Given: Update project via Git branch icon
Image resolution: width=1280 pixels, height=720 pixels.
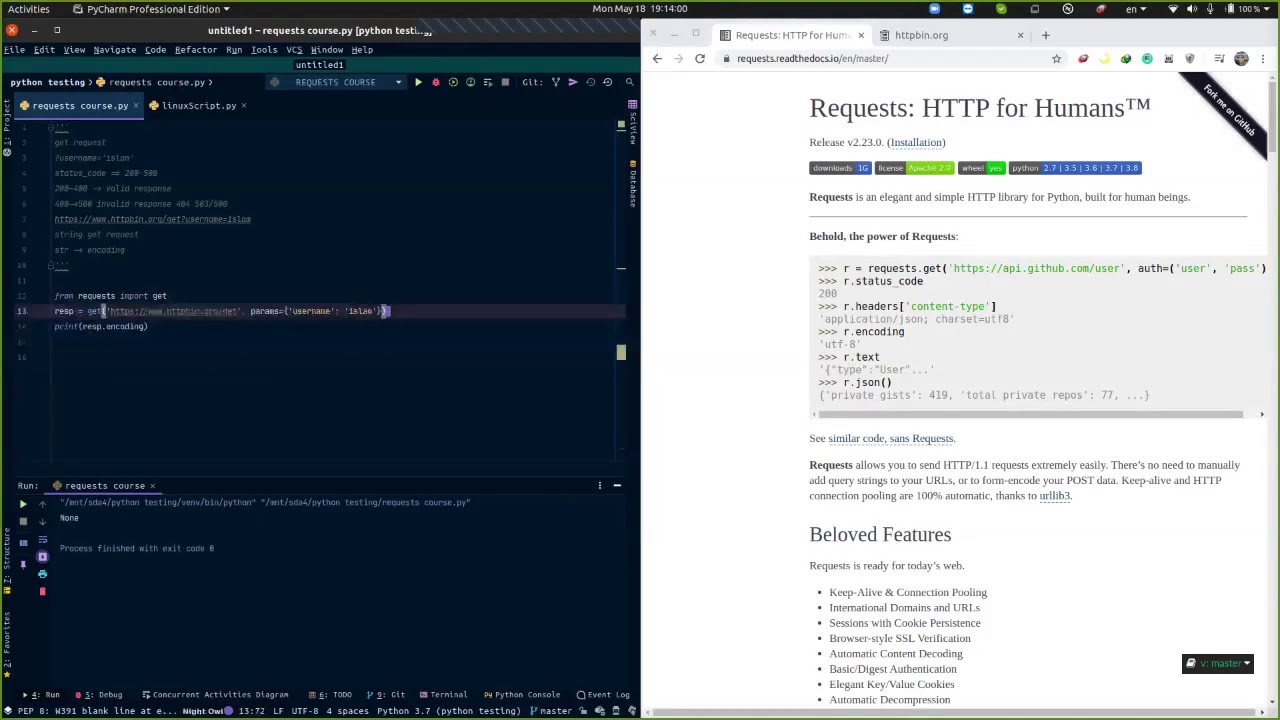Looking at the screenshot, I should tap(556, 82).
